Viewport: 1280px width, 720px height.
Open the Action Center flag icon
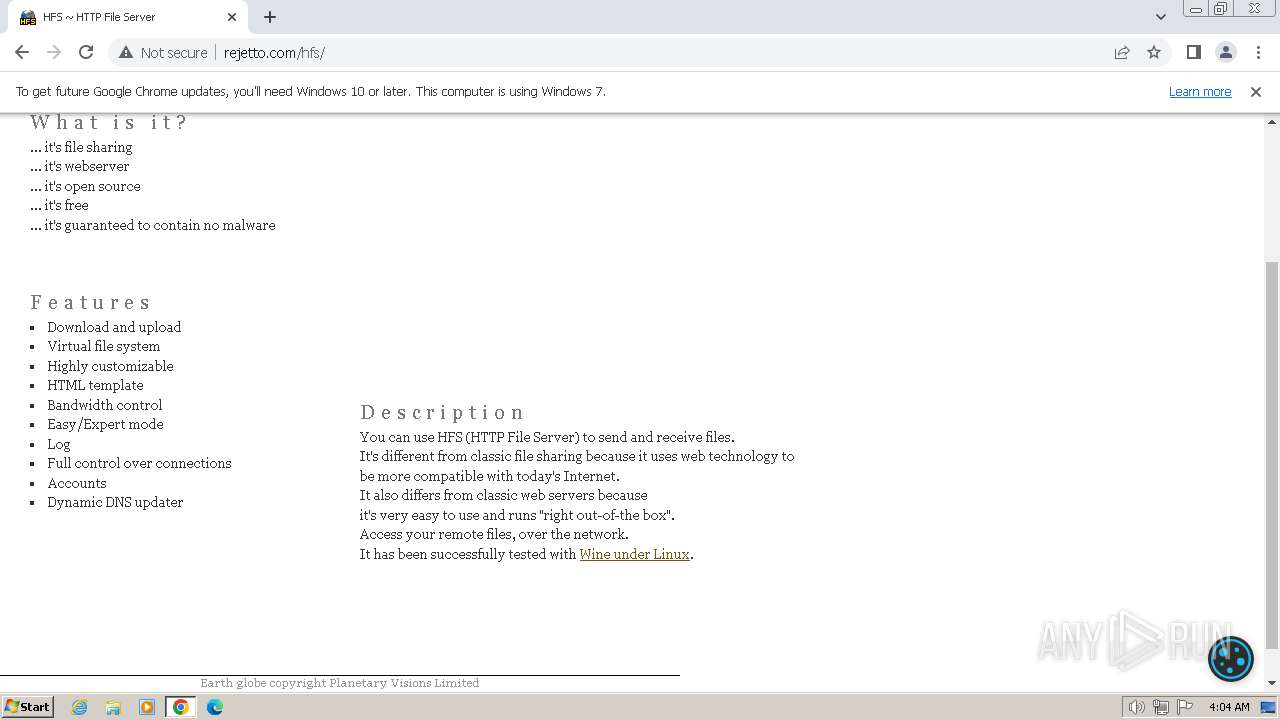pos(1184,707)
